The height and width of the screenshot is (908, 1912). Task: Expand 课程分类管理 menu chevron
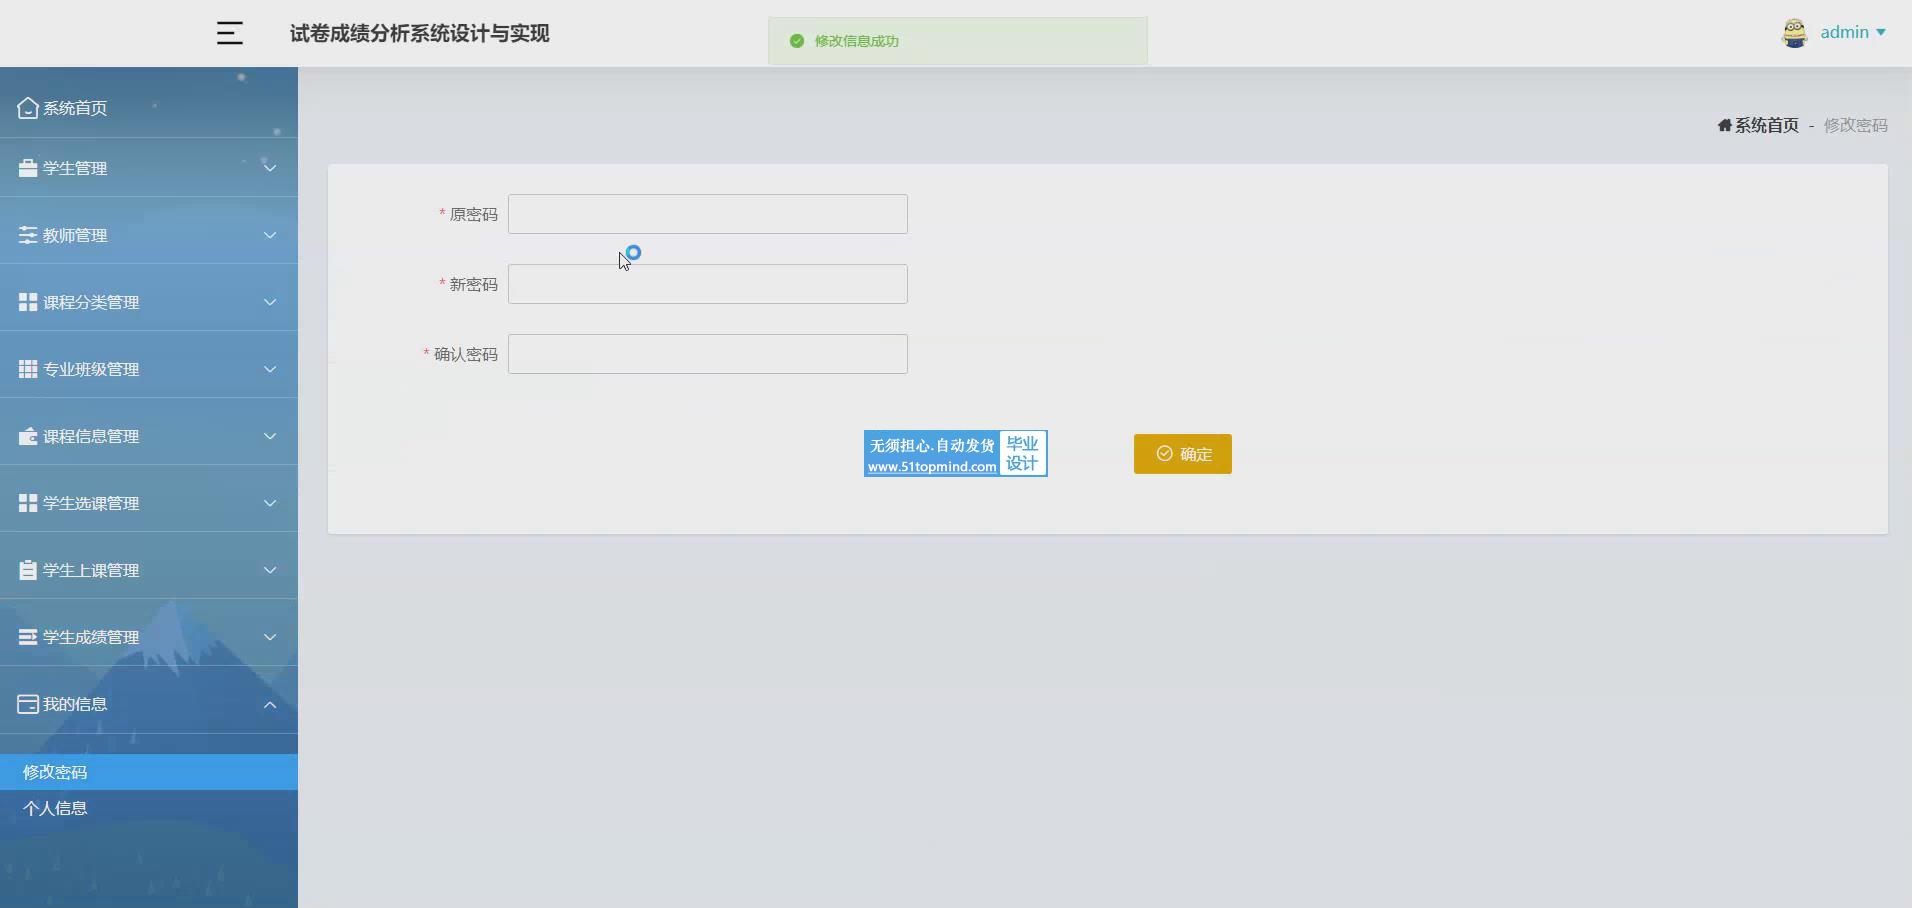pyautogui.click(x=270, y=302)
